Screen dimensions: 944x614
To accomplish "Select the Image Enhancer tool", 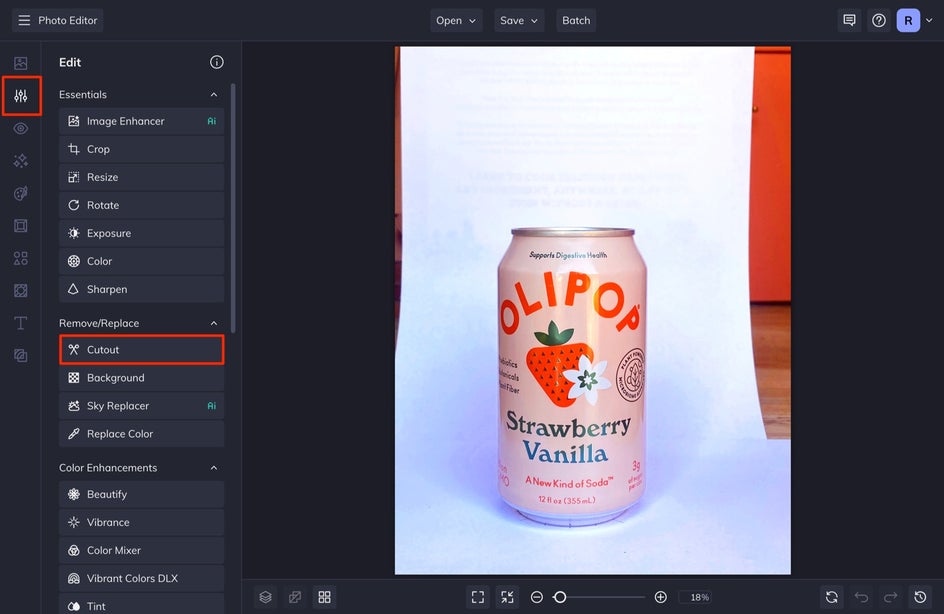I will click(141, 121).
